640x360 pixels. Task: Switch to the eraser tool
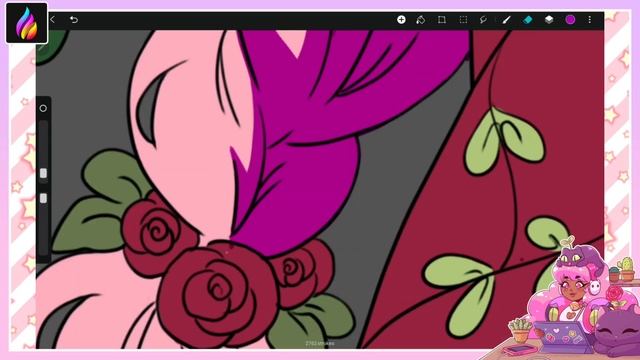[527, 20]
